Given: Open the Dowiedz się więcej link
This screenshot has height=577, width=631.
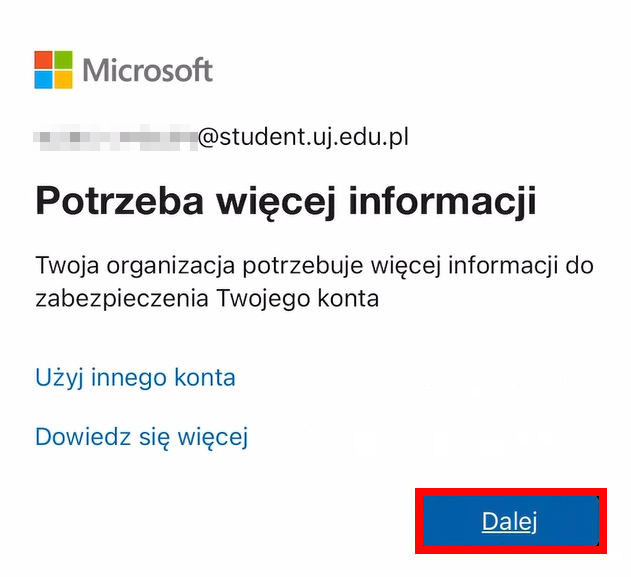Looking at the screenshot, I should (142, 437).
